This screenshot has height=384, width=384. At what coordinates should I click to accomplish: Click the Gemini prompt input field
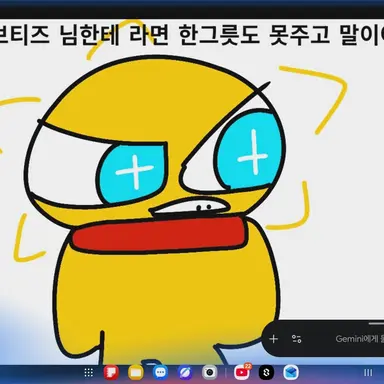click(359, 339)
